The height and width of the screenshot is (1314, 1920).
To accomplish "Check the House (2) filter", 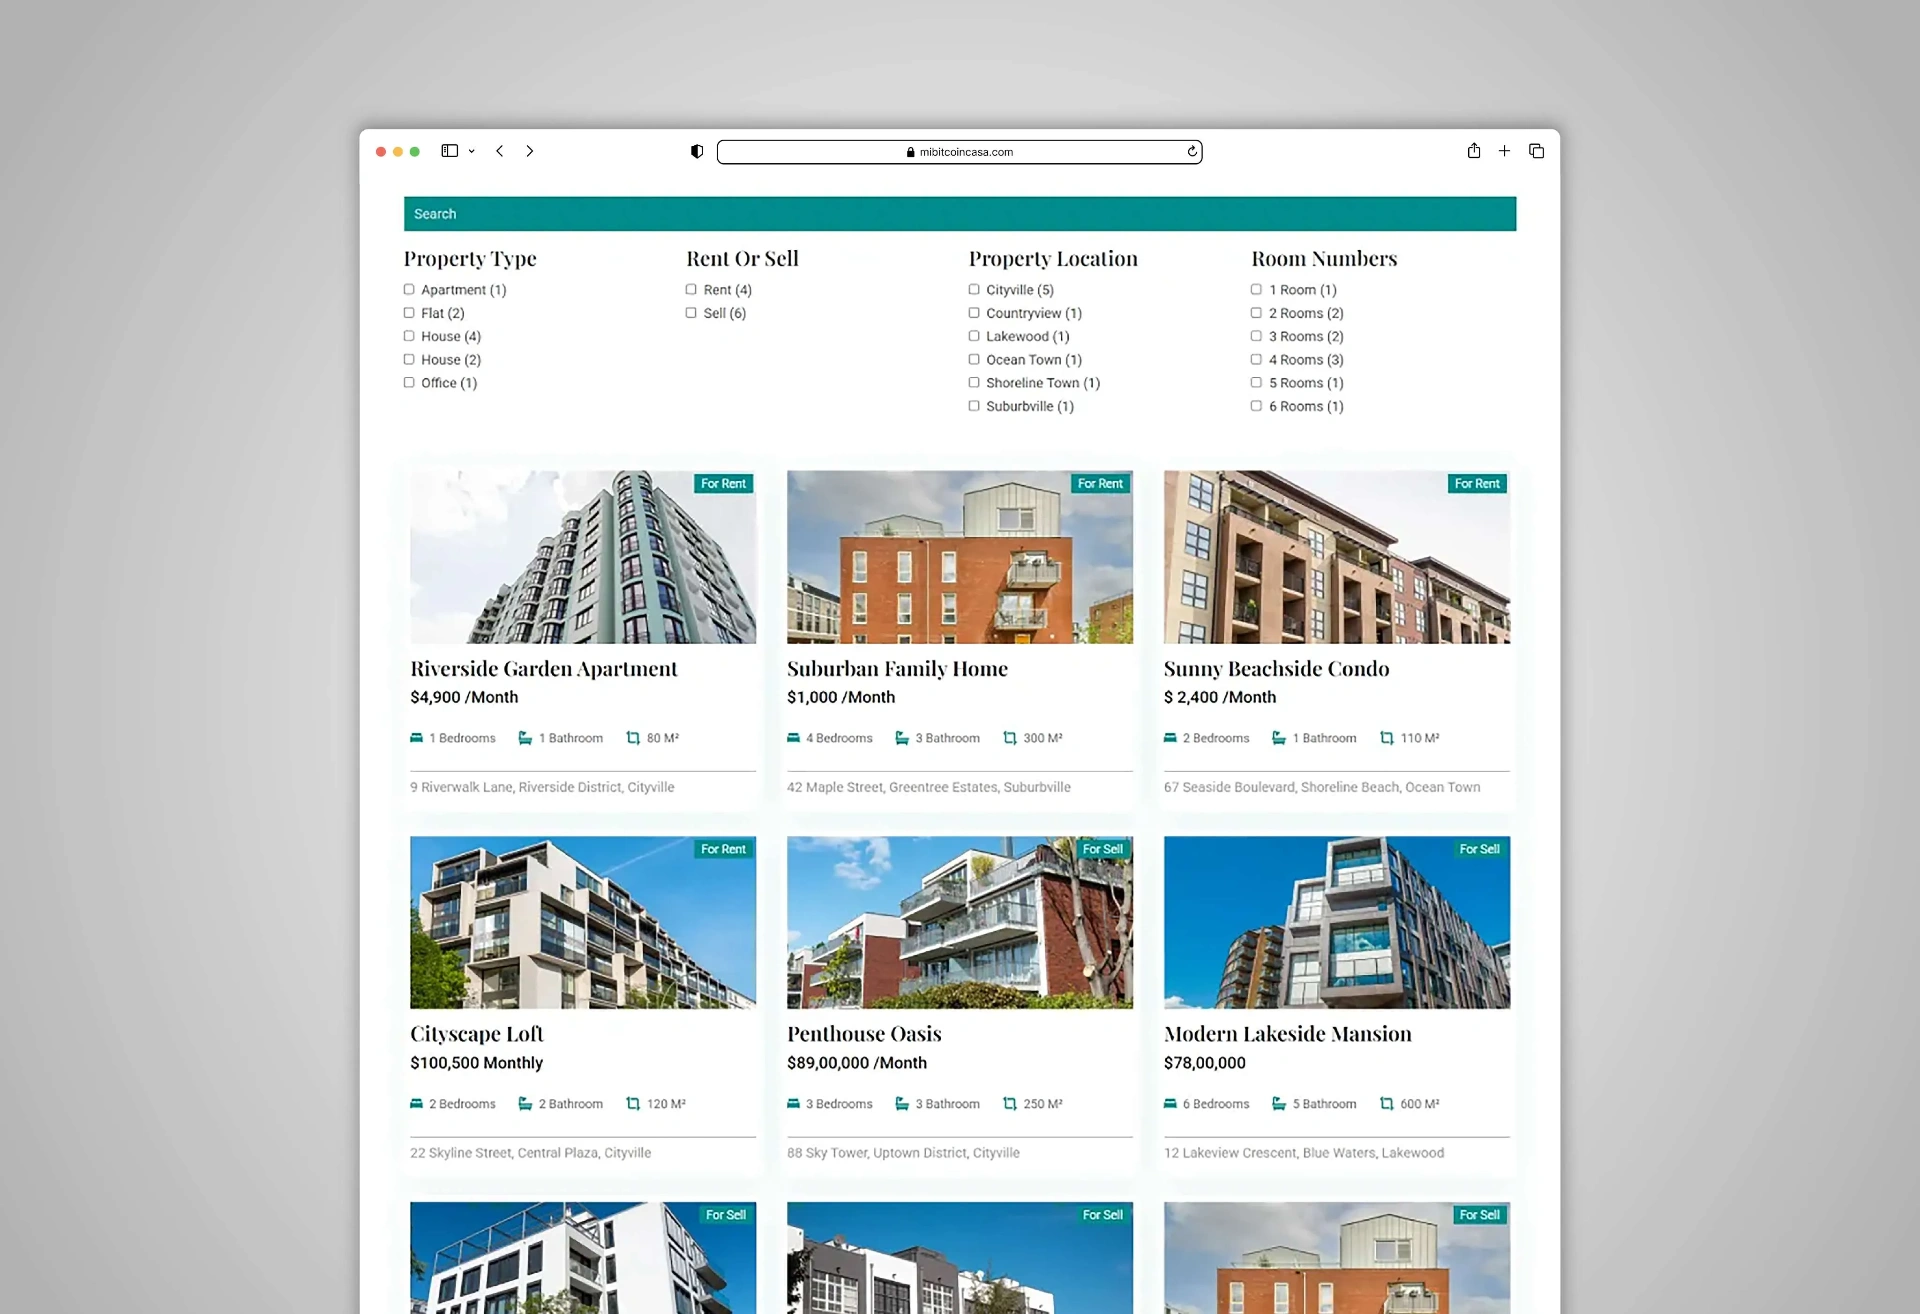I will (409, 359).
